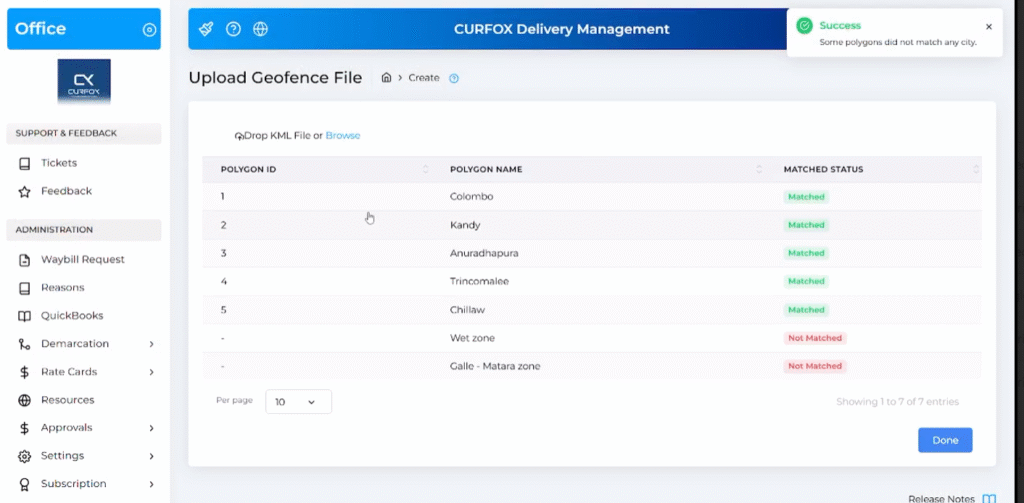
Task: Click the rocket icon in top header
Action: point(206,29)
